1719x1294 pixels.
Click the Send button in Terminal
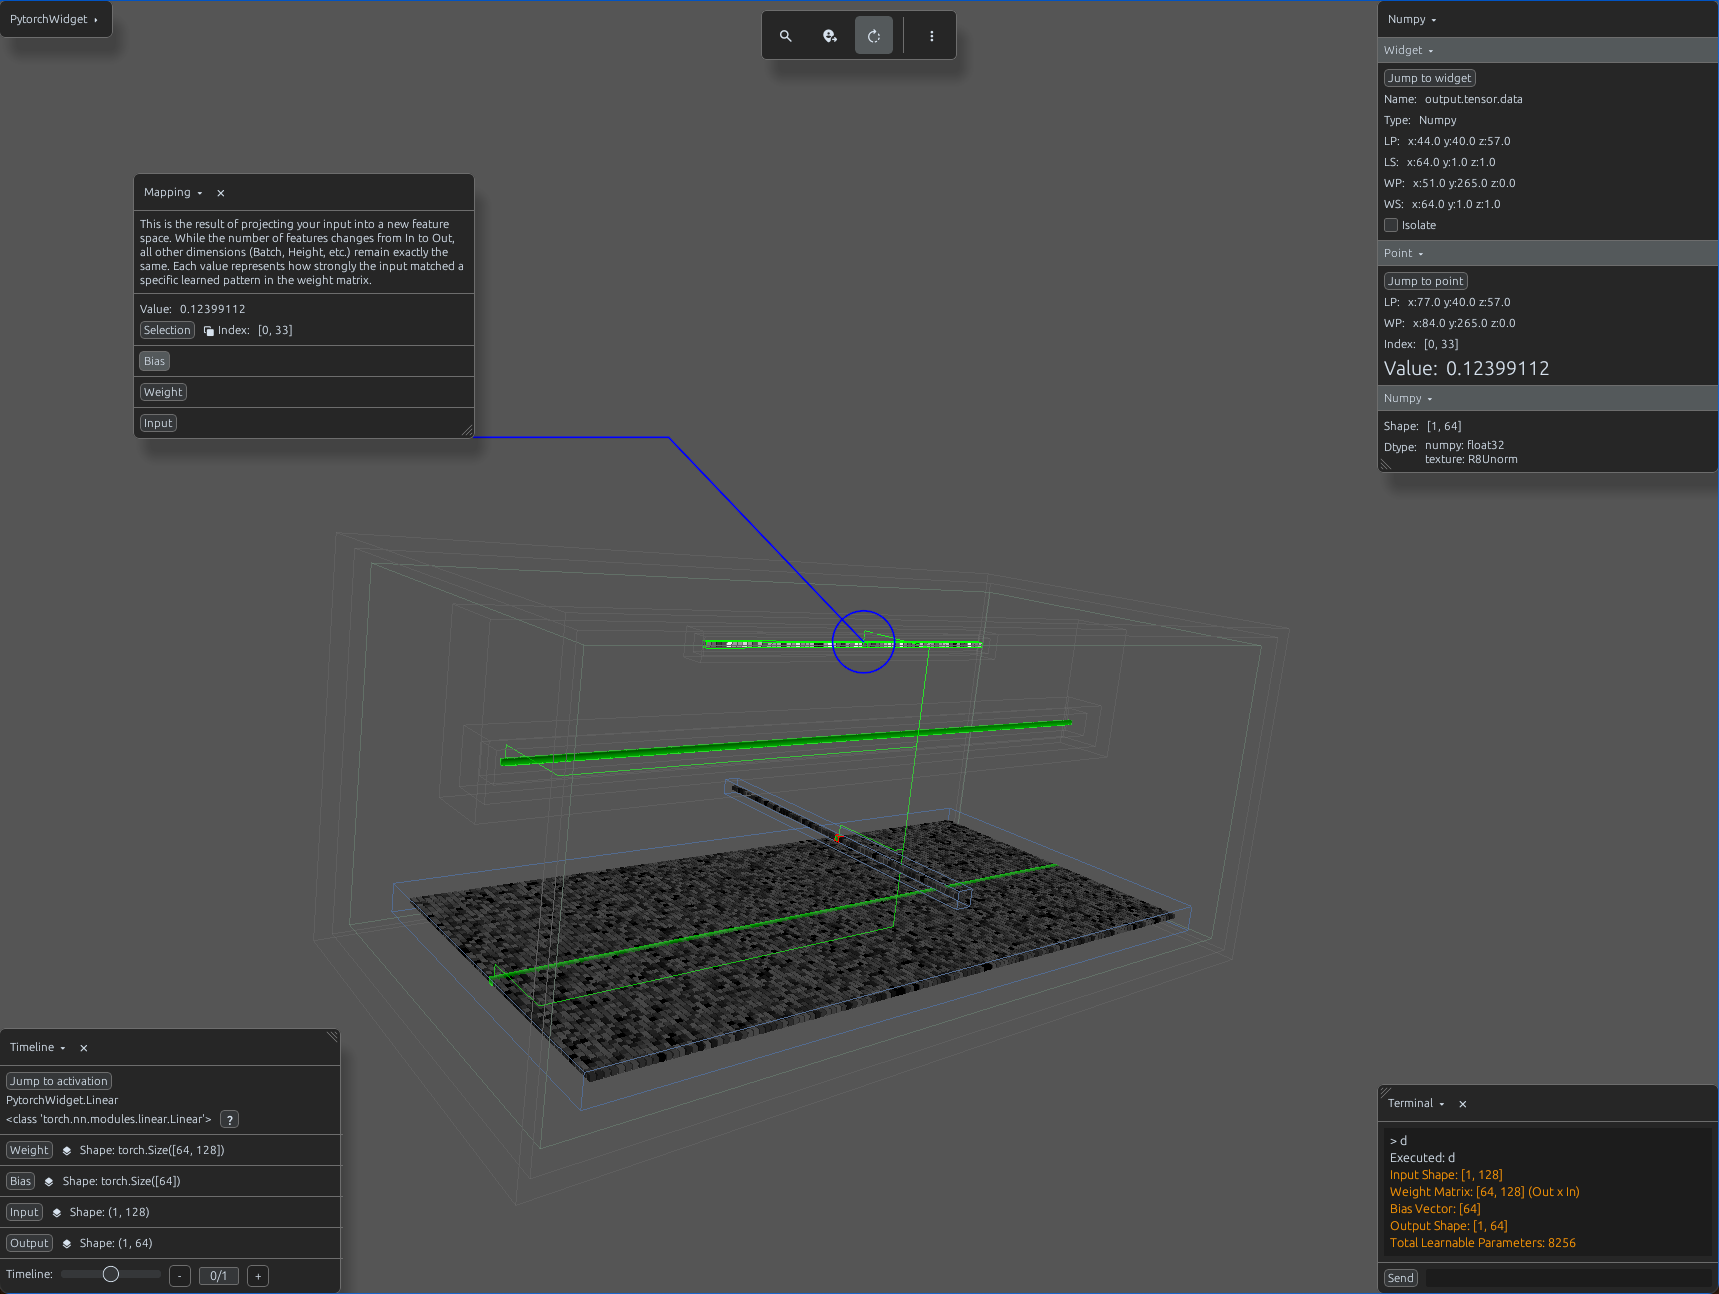(1401, 1278)
